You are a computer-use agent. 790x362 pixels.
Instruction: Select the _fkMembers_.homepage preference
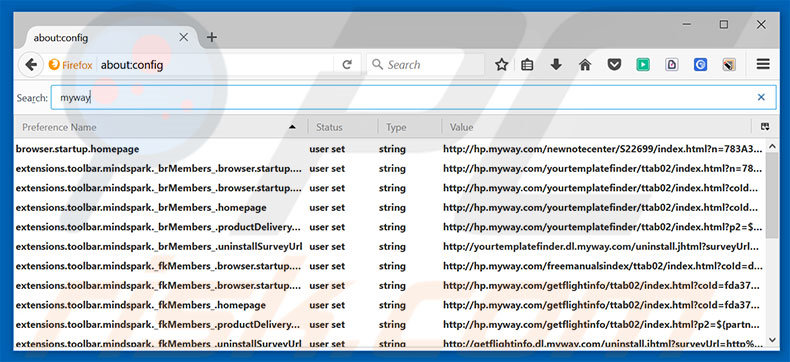pos(389,305)
